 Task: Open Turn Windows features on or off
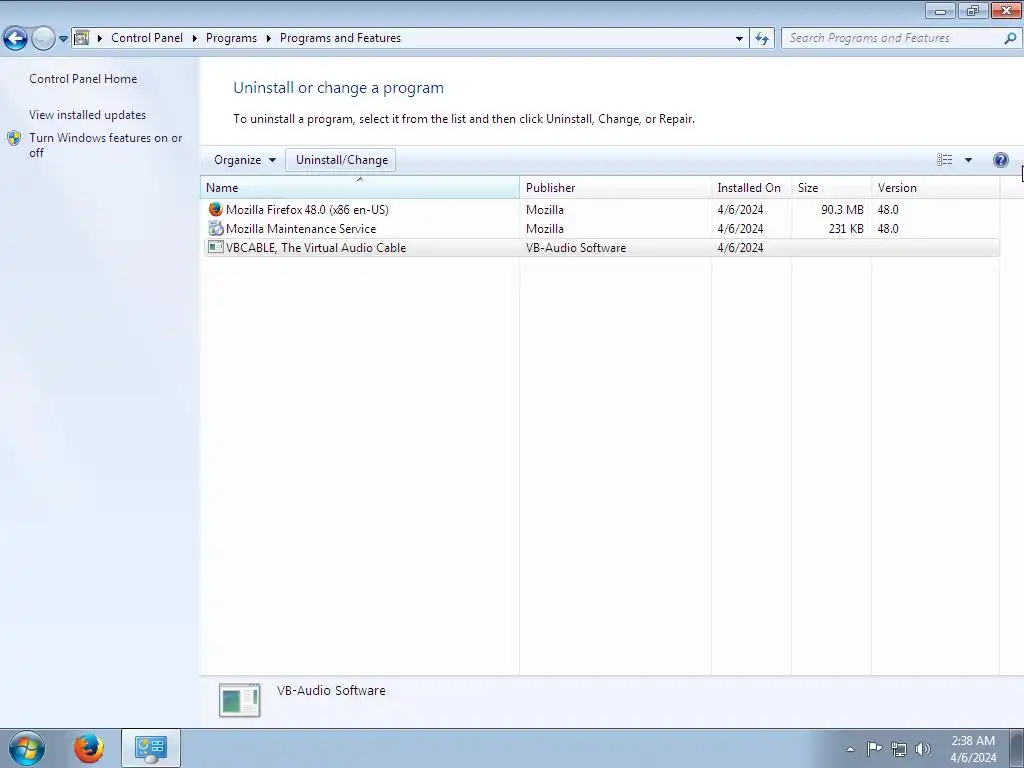click(106, 145)
